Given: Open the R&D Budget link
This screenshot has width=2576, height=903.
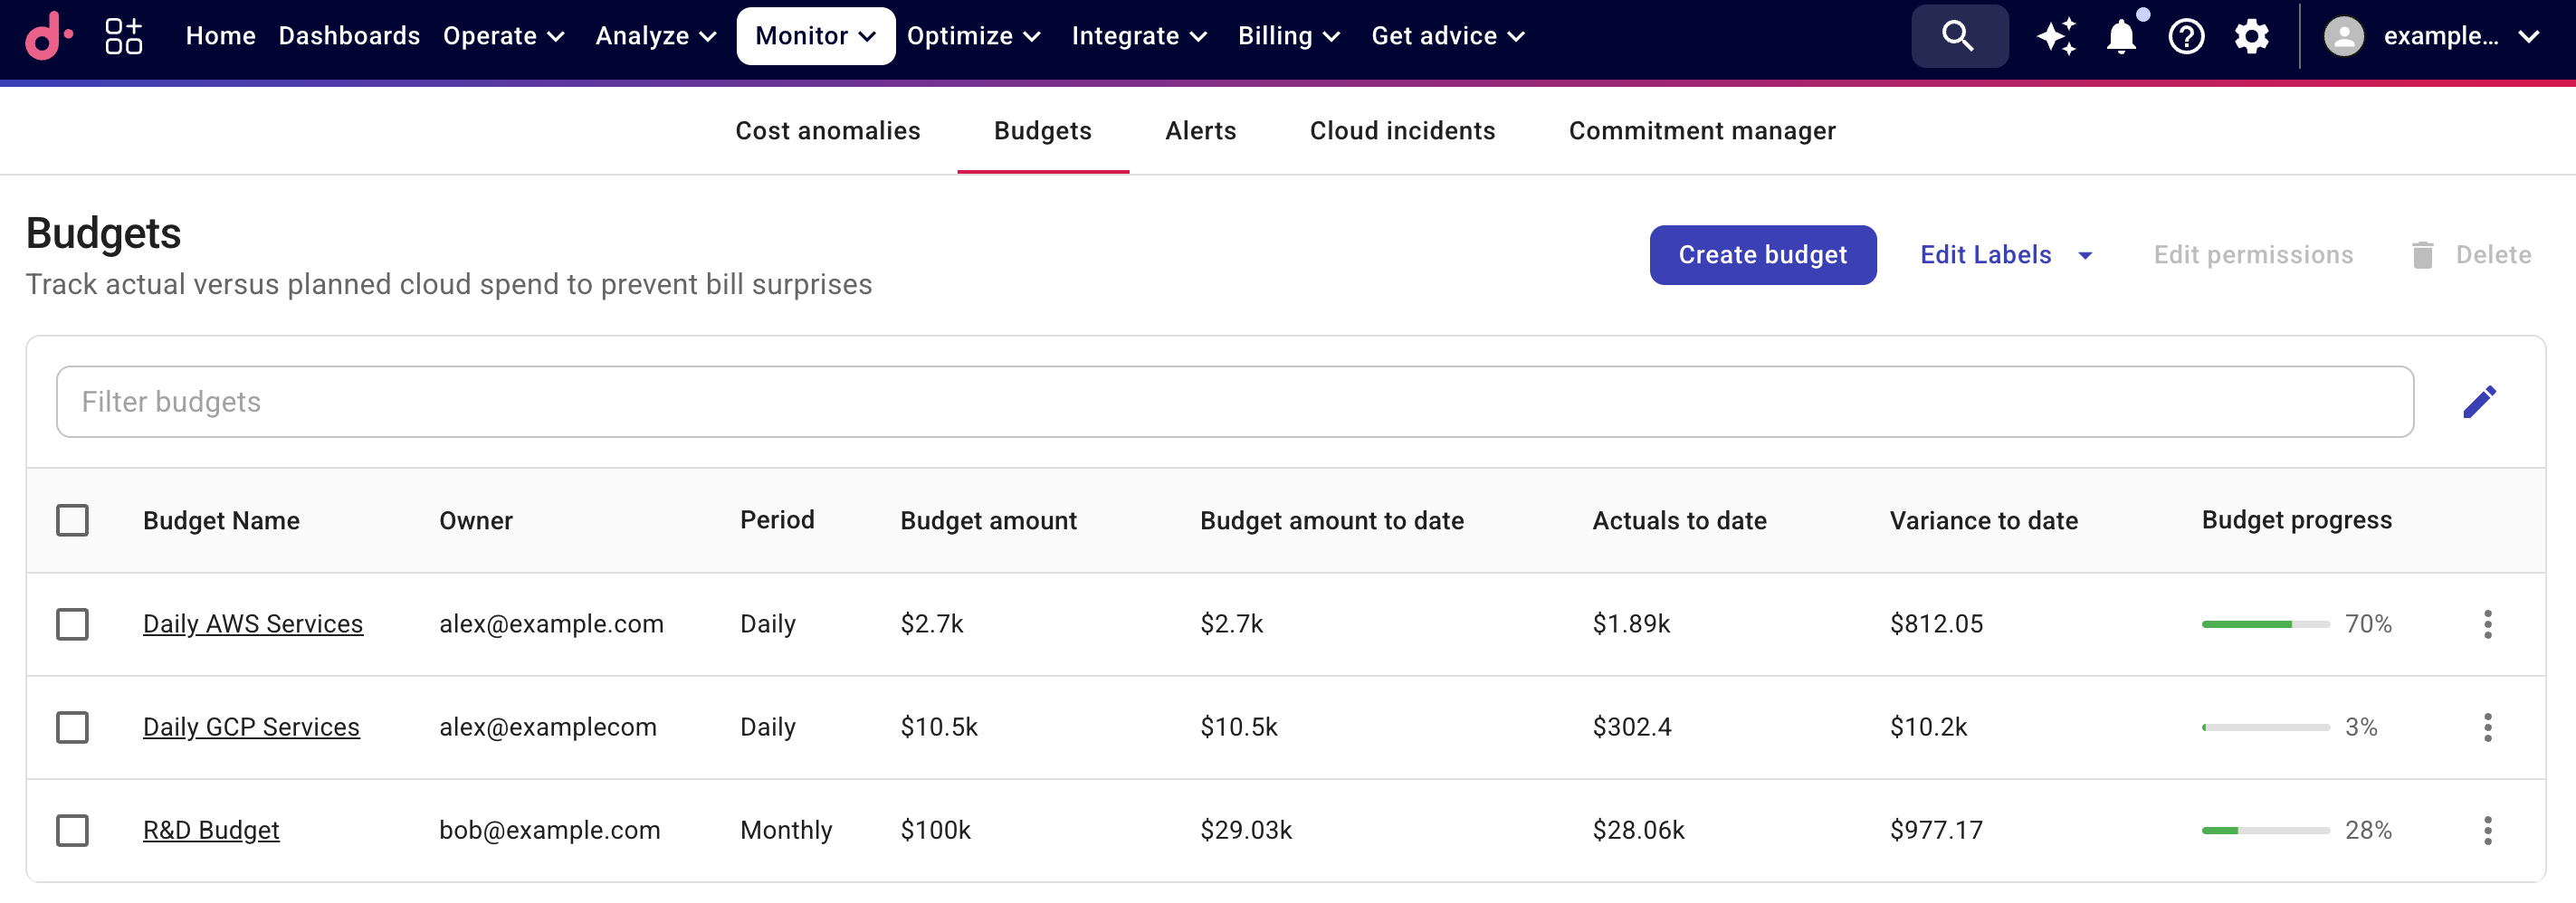Looking at the screenshot, I should pos(211,829).
